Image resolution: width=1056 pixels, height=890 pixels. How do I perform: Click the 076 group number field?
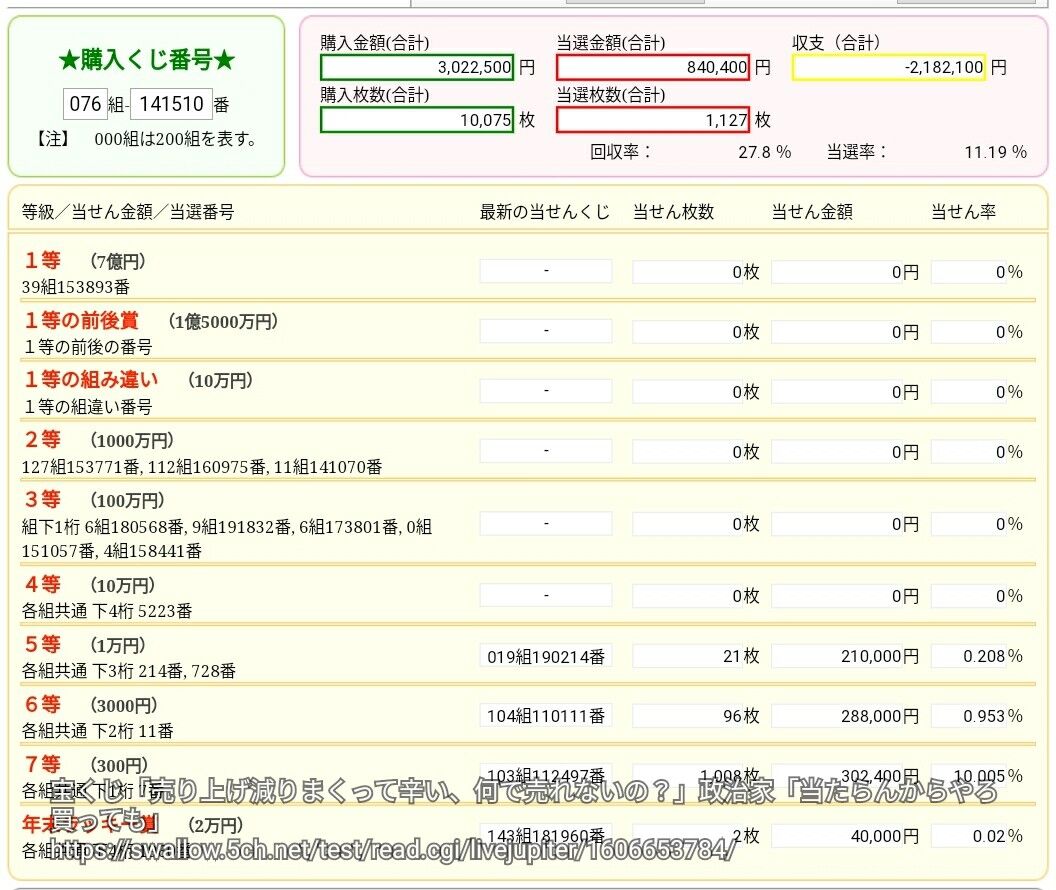[x=85, y=104]
